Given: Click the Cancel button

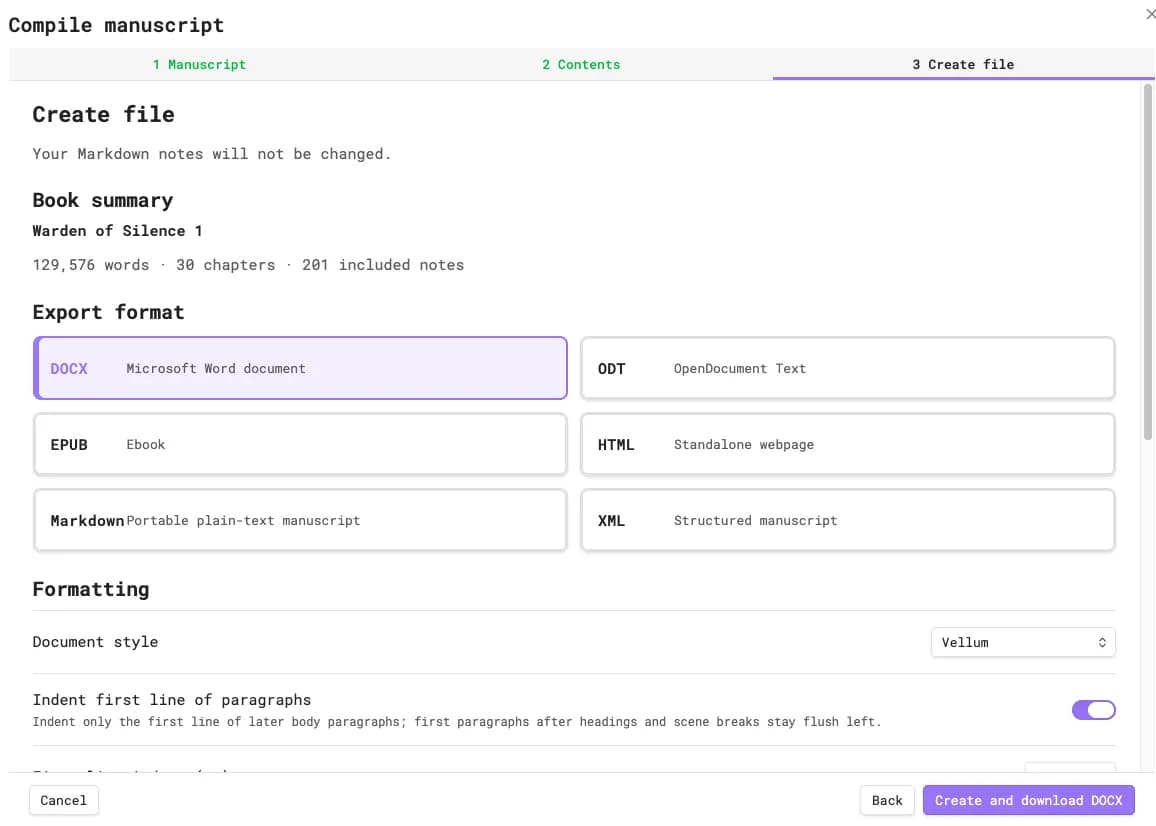Looking at the screenshot, I should click(x=63, y=800).
